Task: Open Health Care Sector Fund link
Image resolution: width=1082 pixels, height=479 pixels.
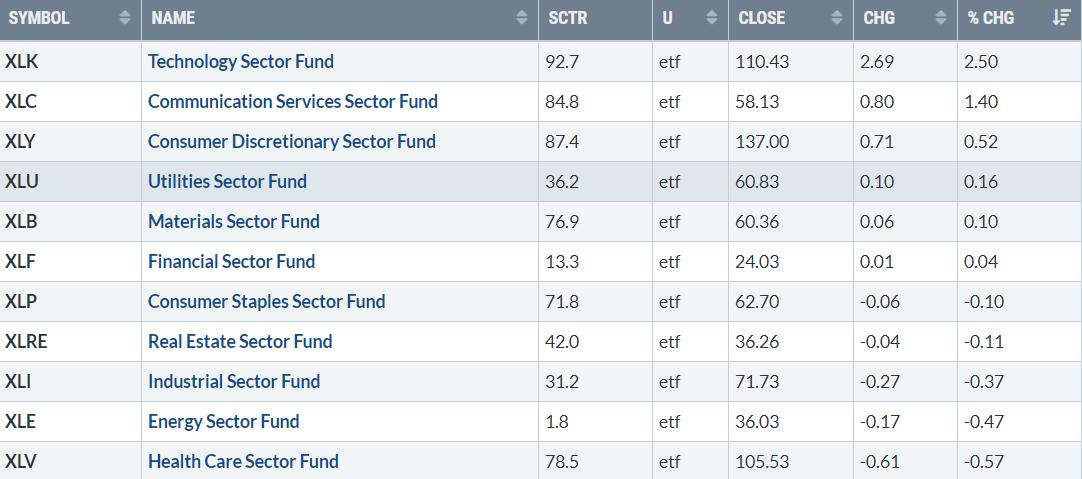Action: point(243,461)
